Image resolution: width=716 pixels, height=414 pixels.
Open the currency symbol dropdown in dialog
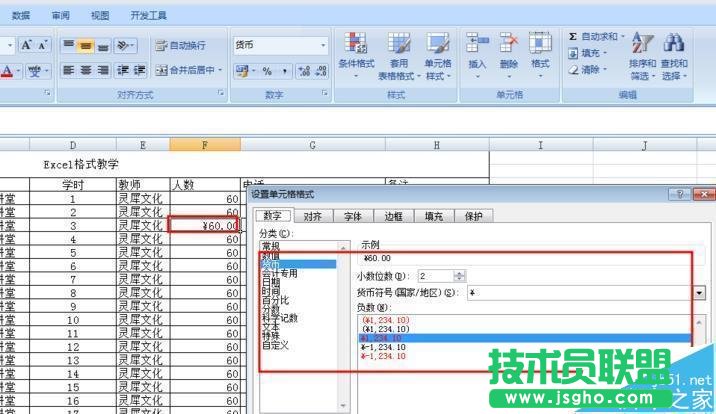pyautogui.click(x=700, y=293)
